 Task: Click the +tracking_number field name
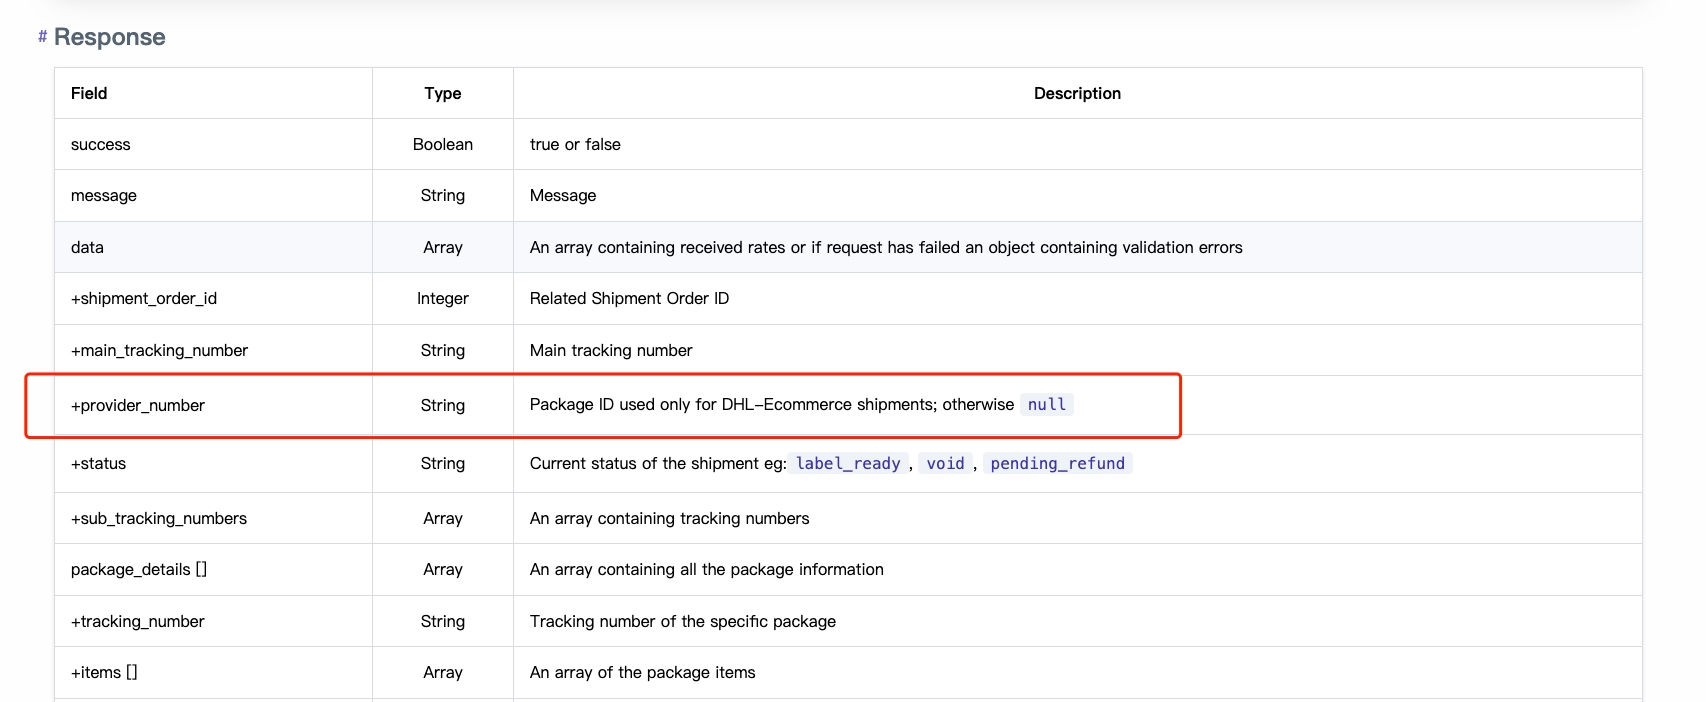(x=138, y=621)
